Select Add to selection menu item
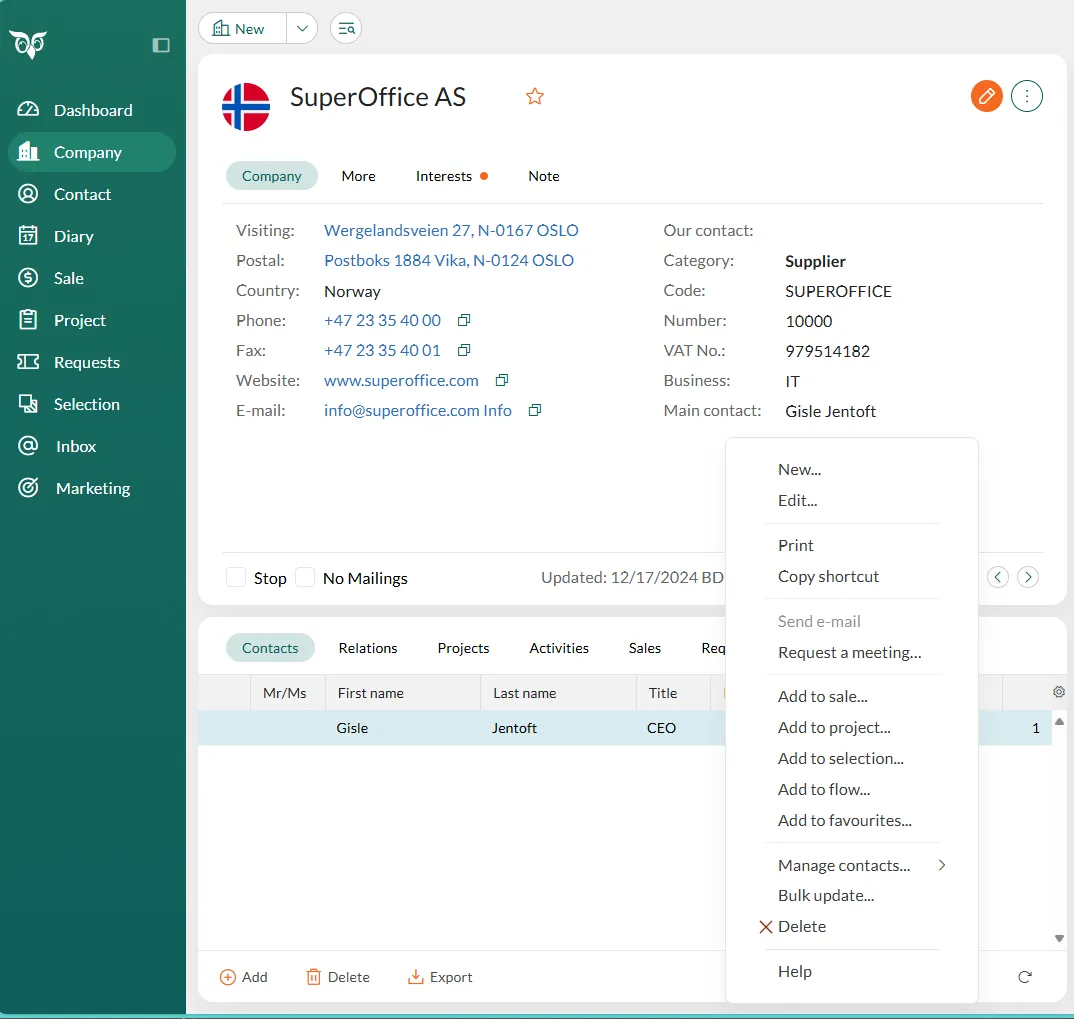1074x1019 pixels. (x=840, y=758)
